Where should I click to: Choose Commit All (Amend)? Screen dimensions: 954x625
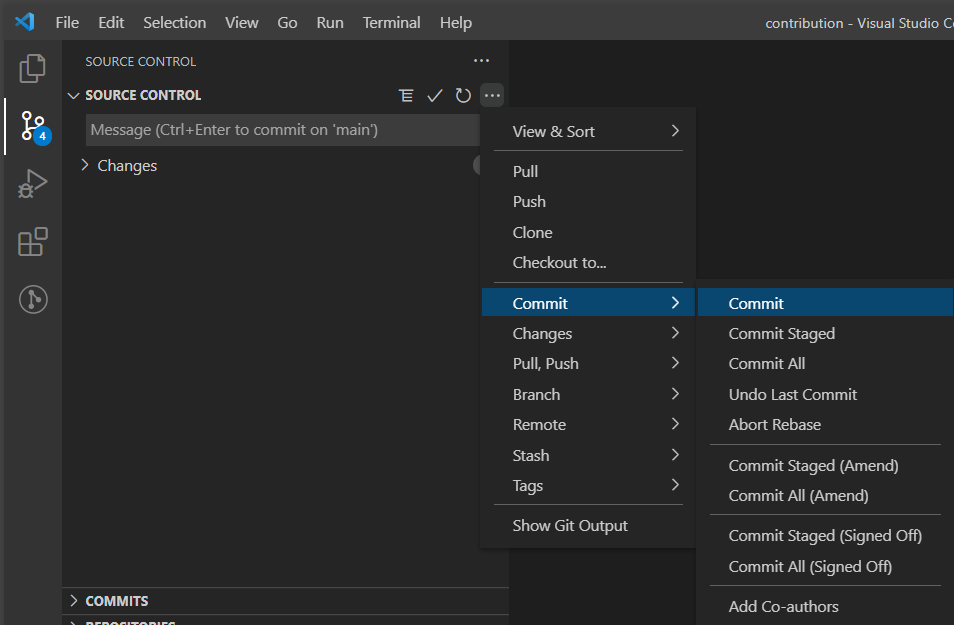[x=826, y=495]
